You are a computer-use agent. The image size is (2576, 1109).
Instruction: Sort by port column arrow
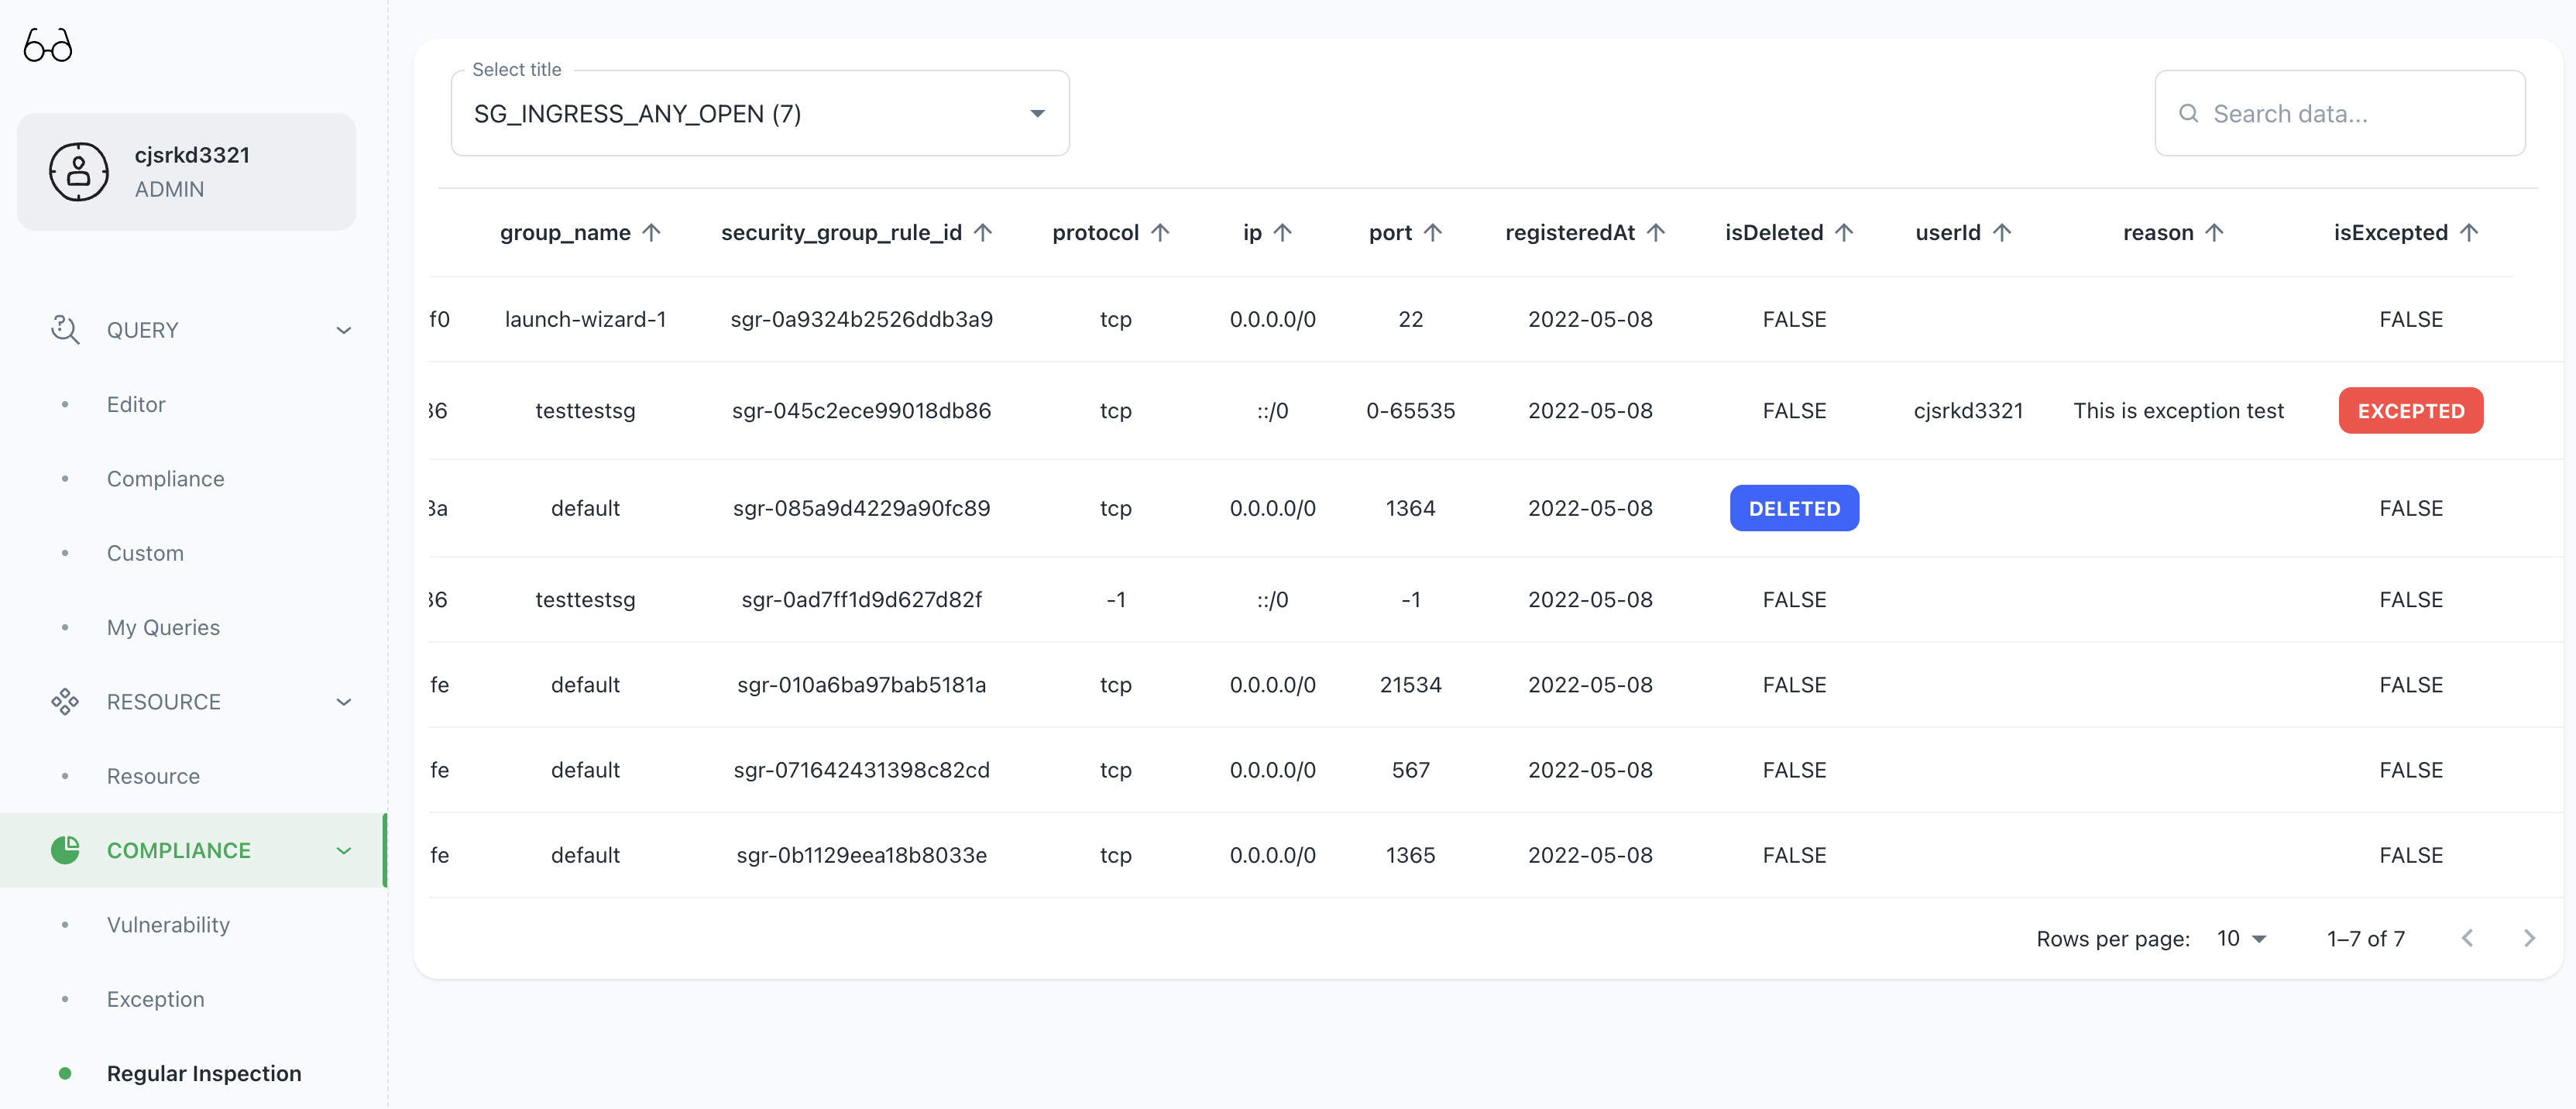(x=1433, y=233)
